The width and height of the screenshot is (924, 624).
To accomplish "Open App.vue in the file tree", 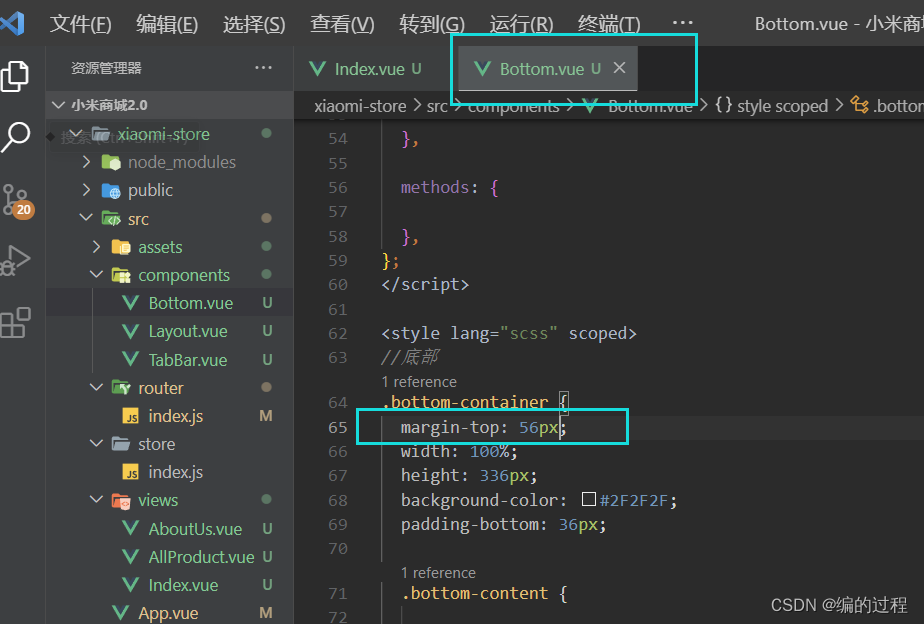I will [x=169, y=613].
